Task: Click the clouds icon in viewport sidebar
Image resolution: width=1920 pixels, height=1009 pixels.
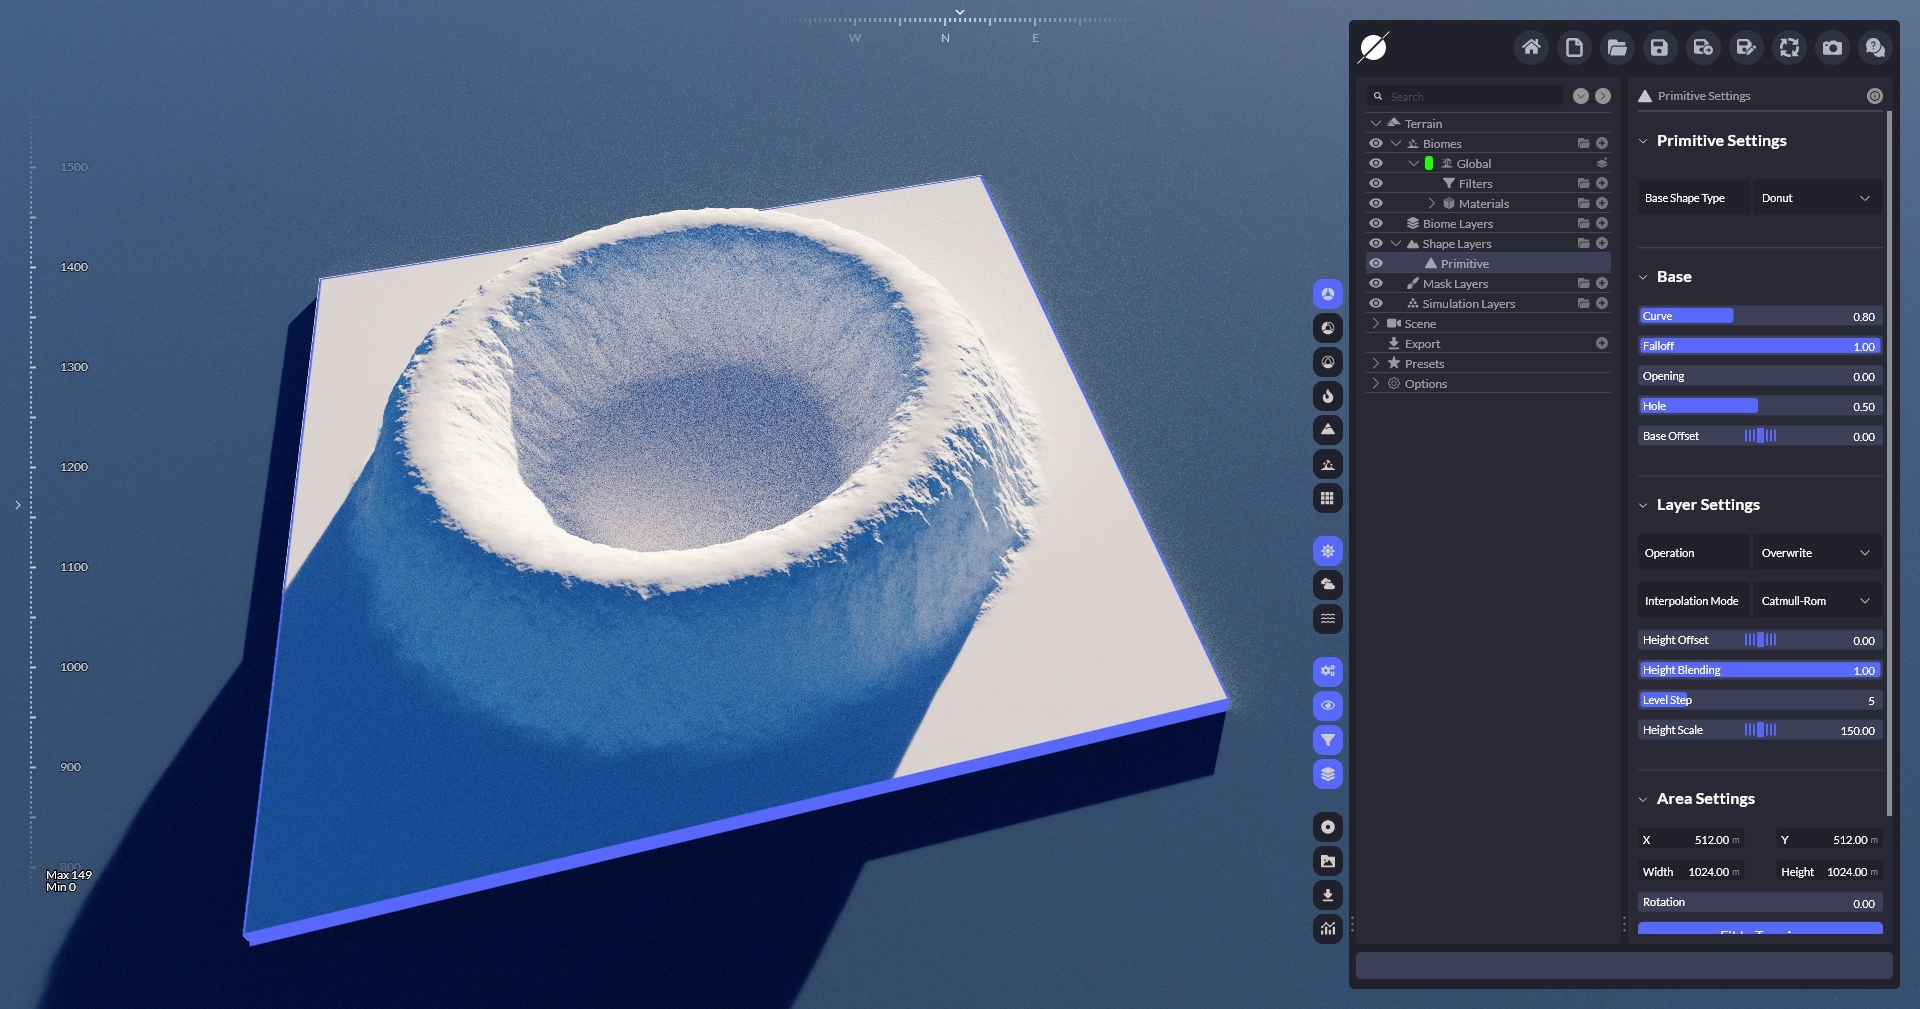Action: [1327, 584]
